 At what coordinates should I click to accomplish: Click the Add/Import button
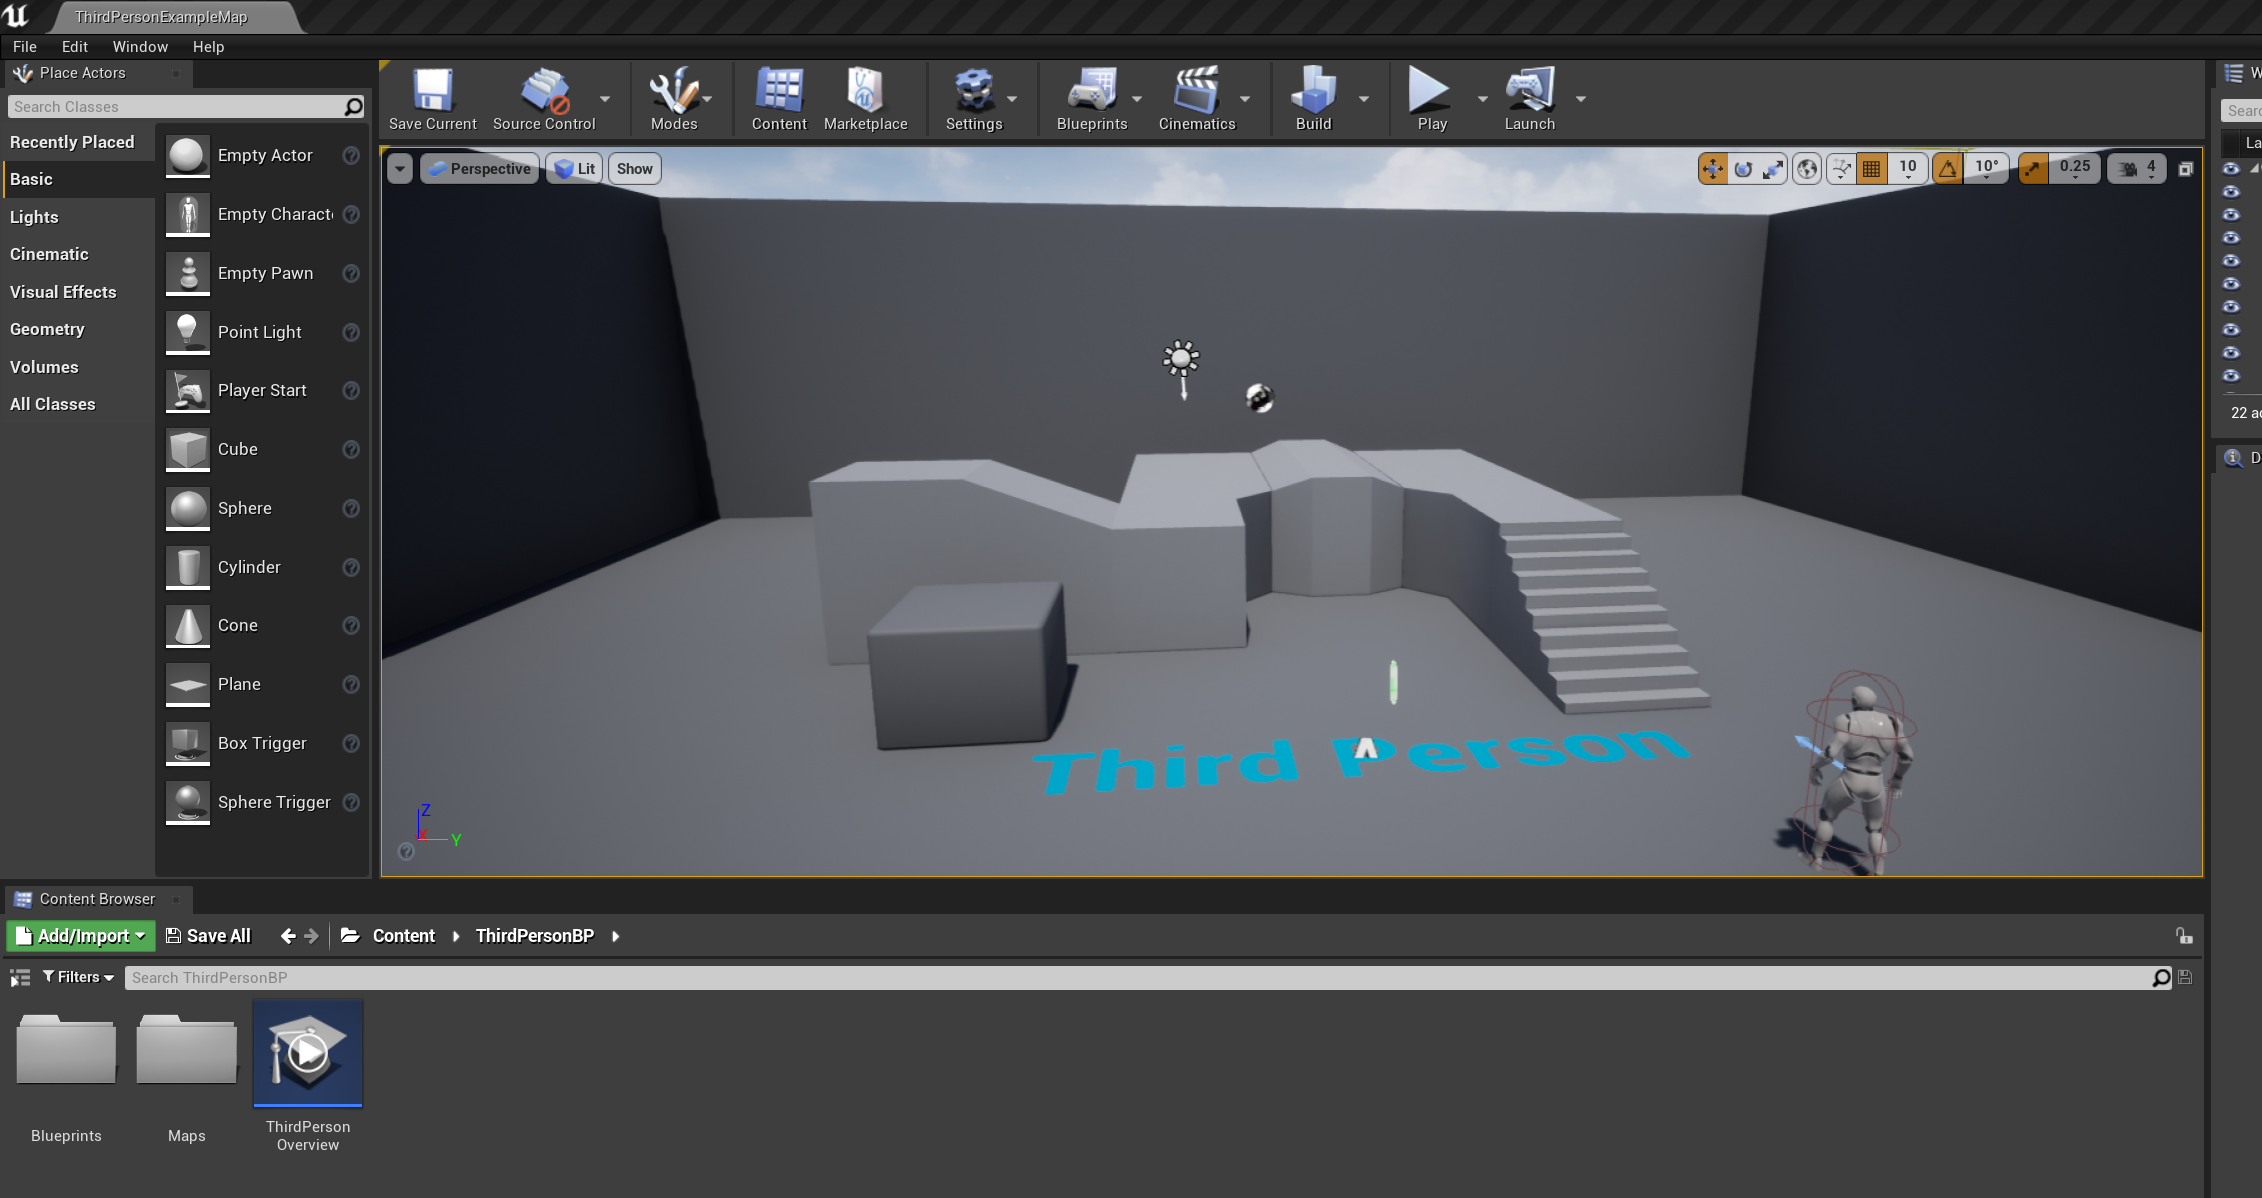pos(82,936)
